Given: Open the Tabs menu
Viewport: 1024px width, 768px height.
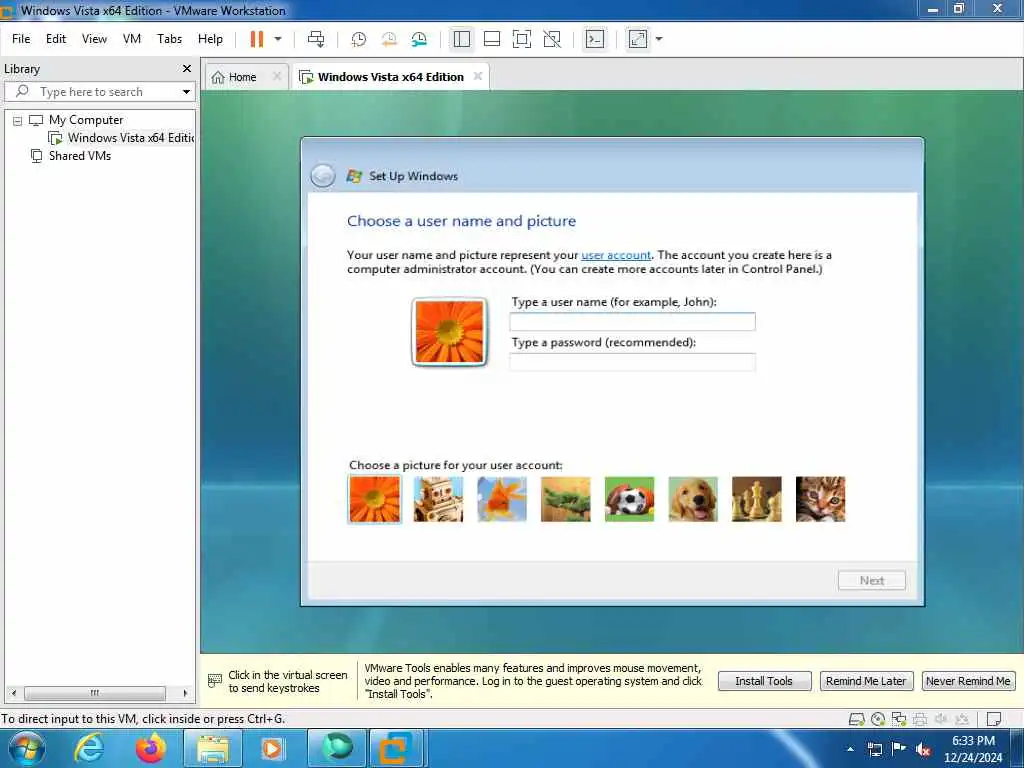Looking at the screenshot, I should [x=169, y=39].
